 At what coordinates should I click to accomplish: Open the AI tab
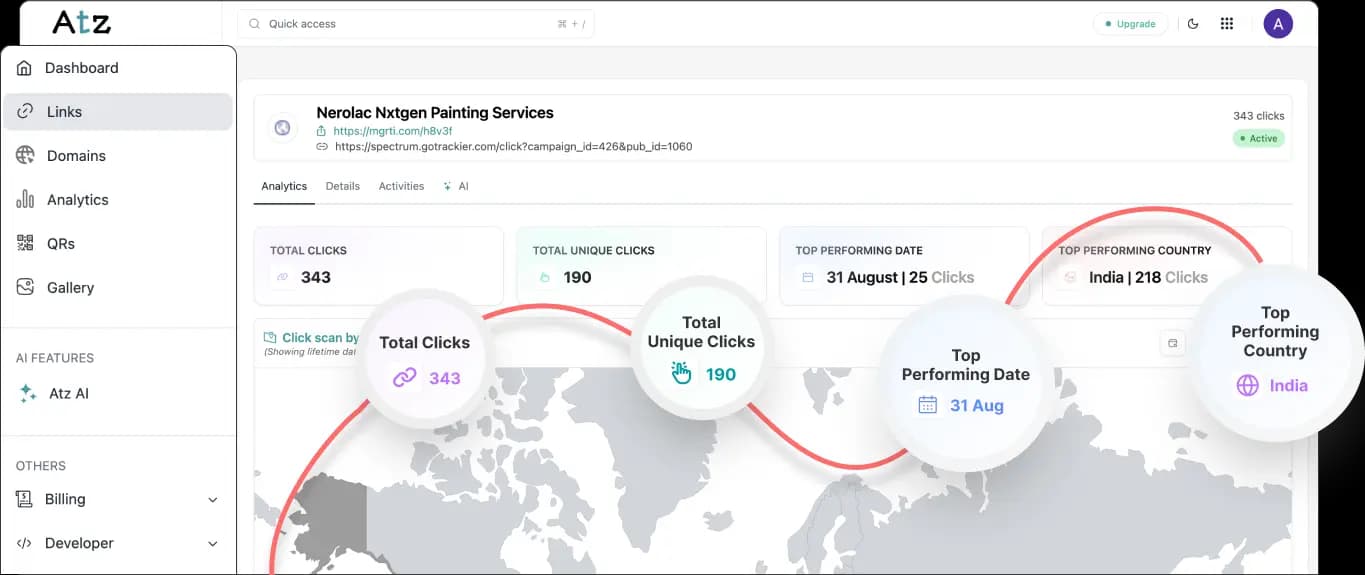pos(456,186)
